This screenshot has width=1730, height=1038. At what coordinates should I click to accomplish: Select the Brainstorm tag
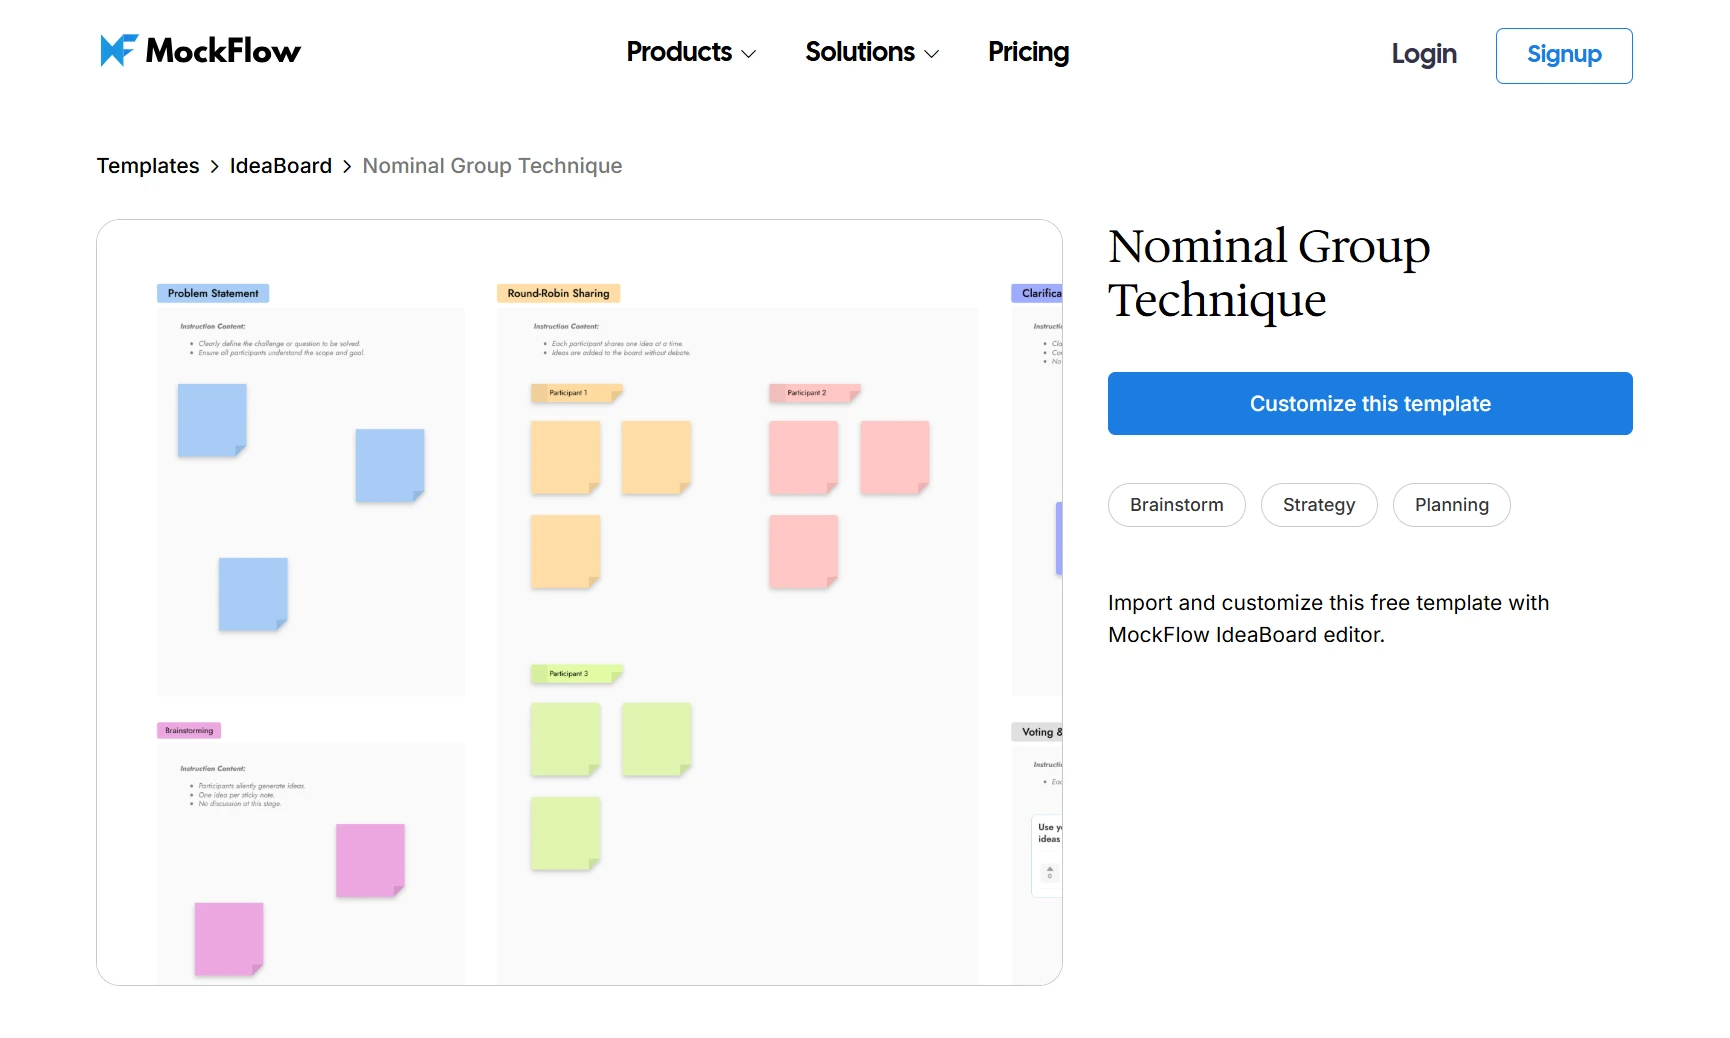click(1176, 505)
